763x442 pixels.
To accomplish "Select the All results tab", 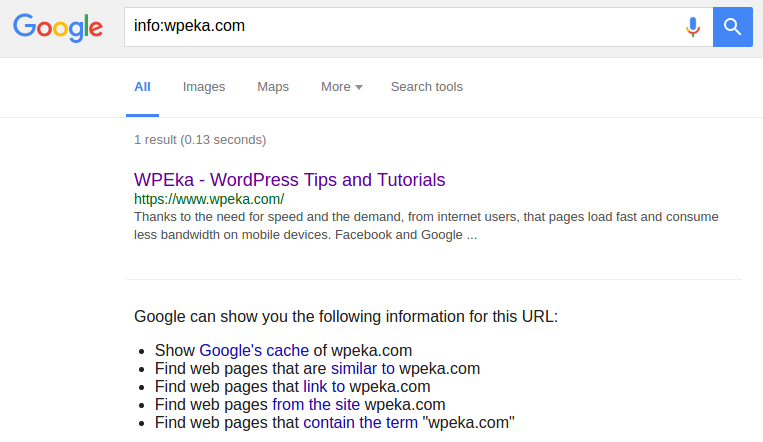I will tap(143, 87).
